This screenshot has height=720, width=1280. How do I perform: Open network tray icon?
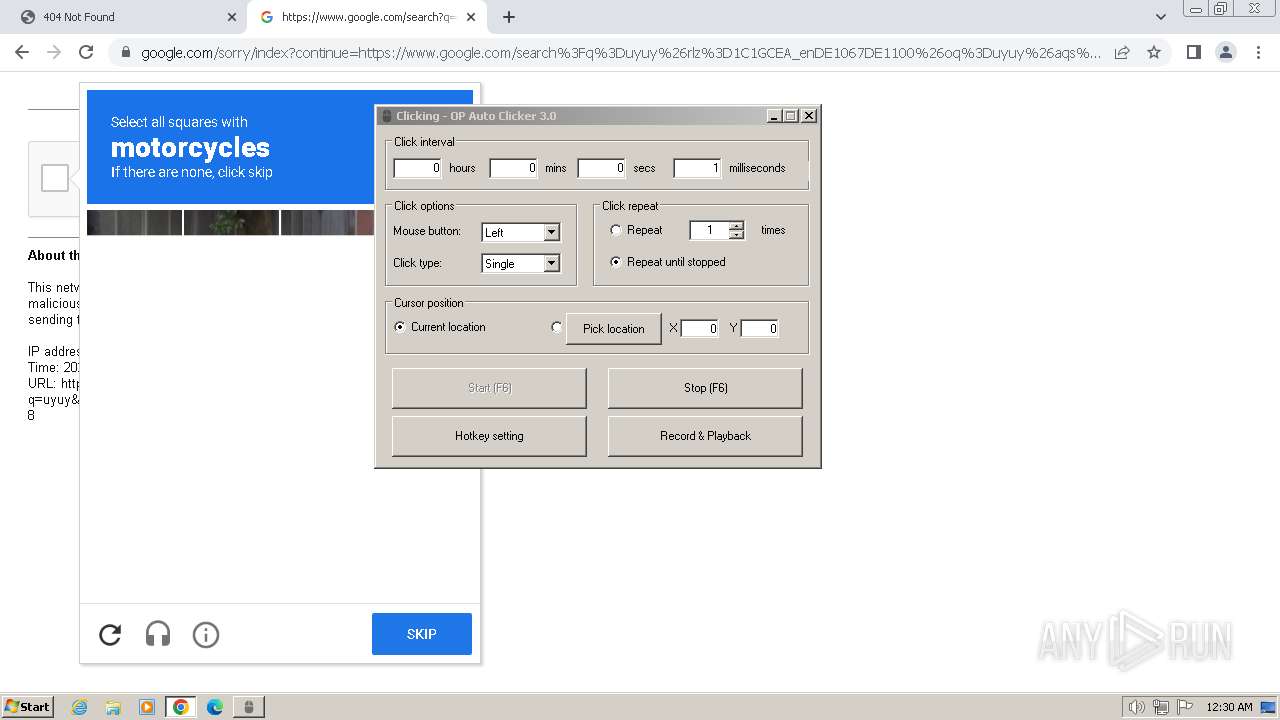(1161, 707)
